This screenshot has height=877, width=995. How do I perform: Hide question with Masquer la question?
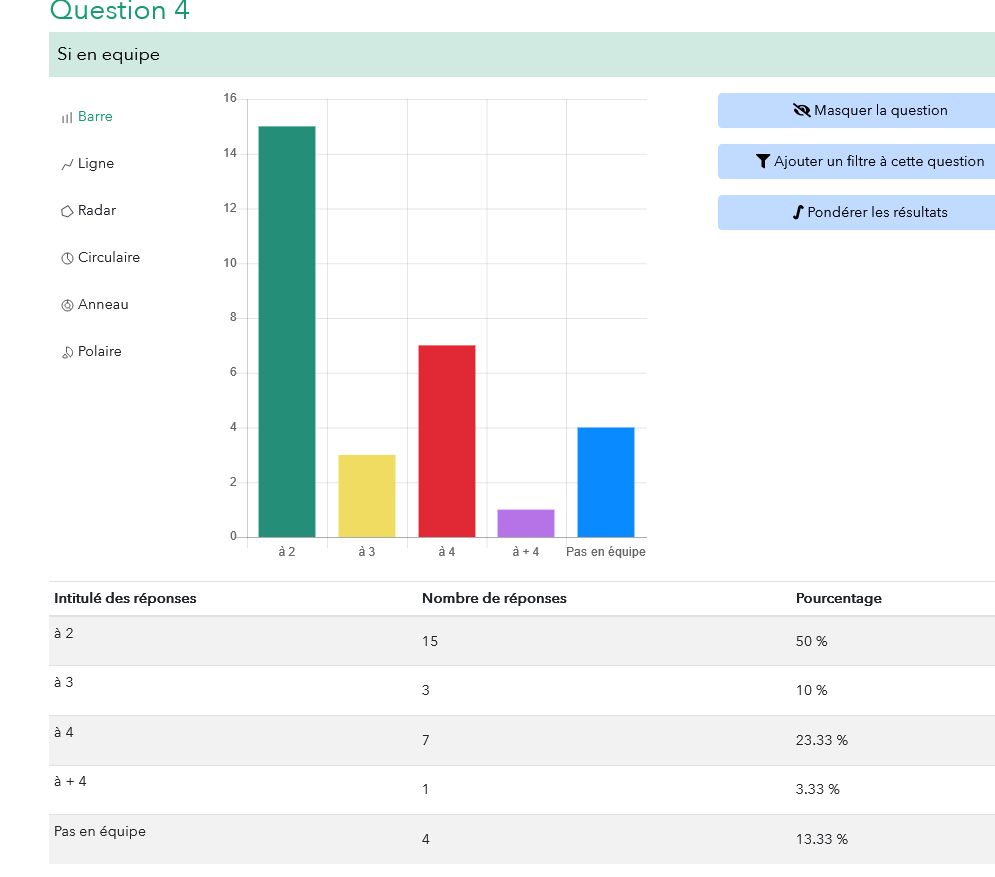pos(868,111)
